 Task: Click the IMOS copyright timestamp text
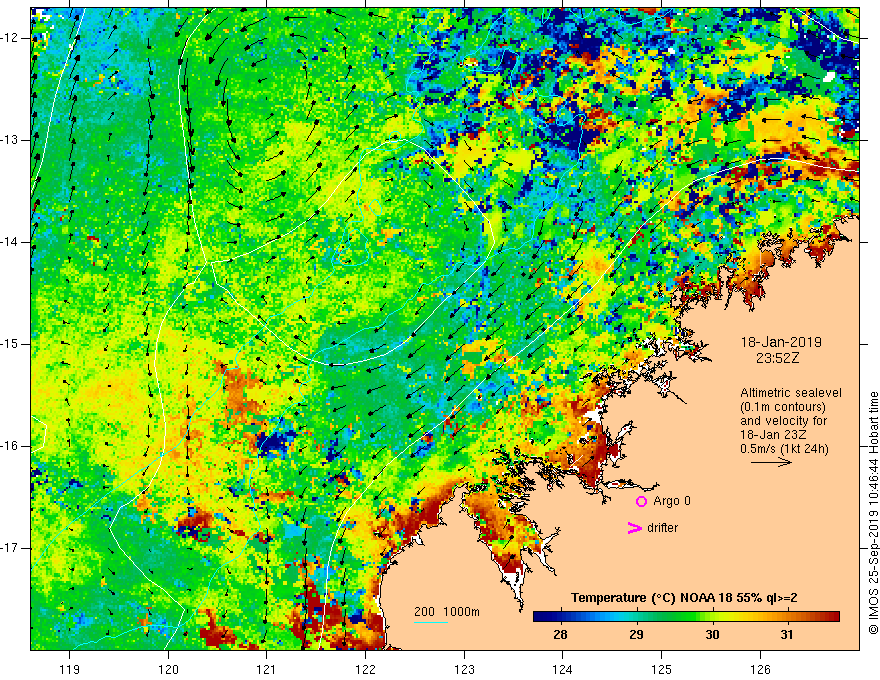click(873, 514)
